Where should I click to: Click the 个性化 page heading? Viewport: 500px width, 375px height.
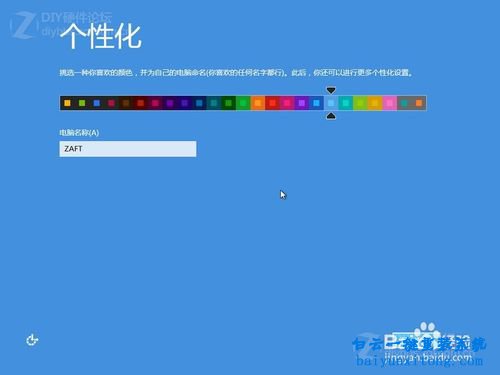tap(101, 36)
